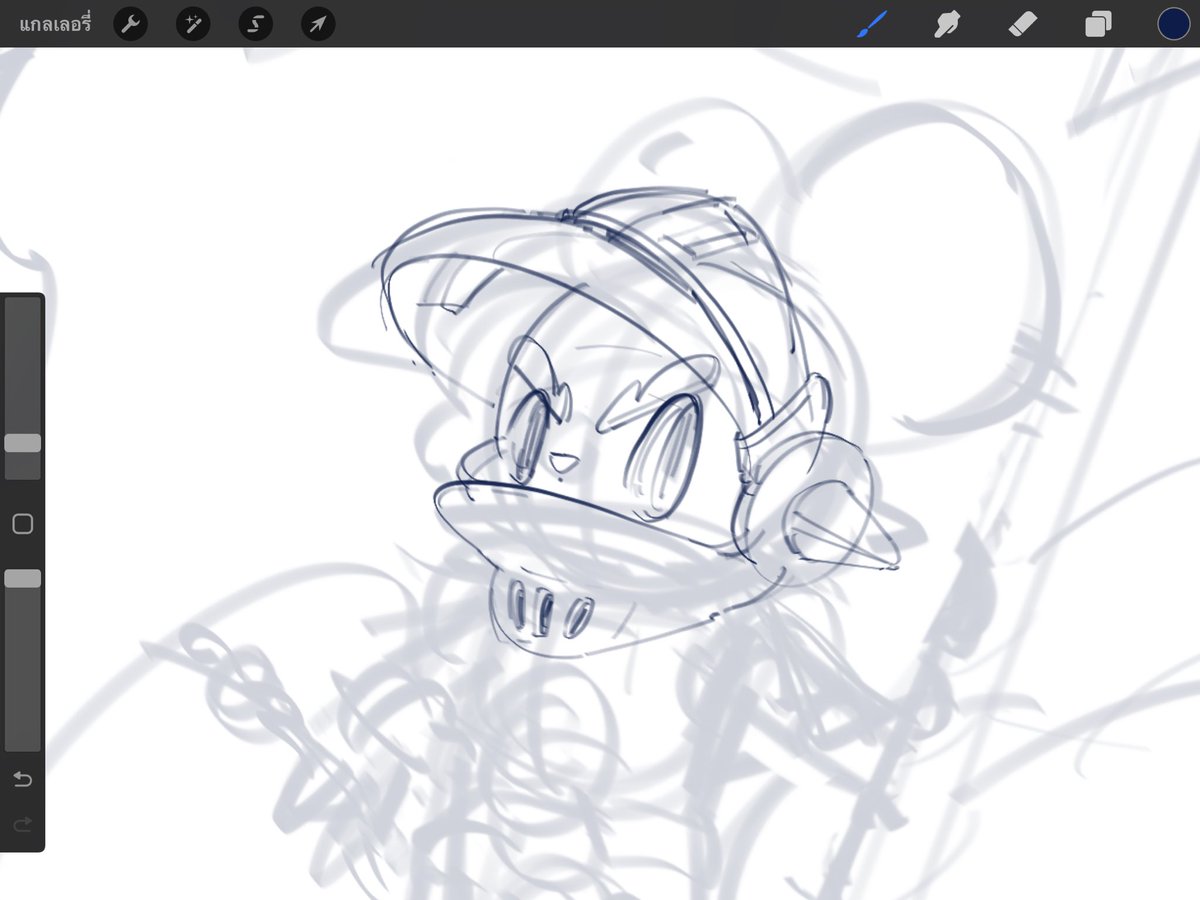
Task: Click the brush size slider handle
Action: pyautogui.click(x=22, y=443)
